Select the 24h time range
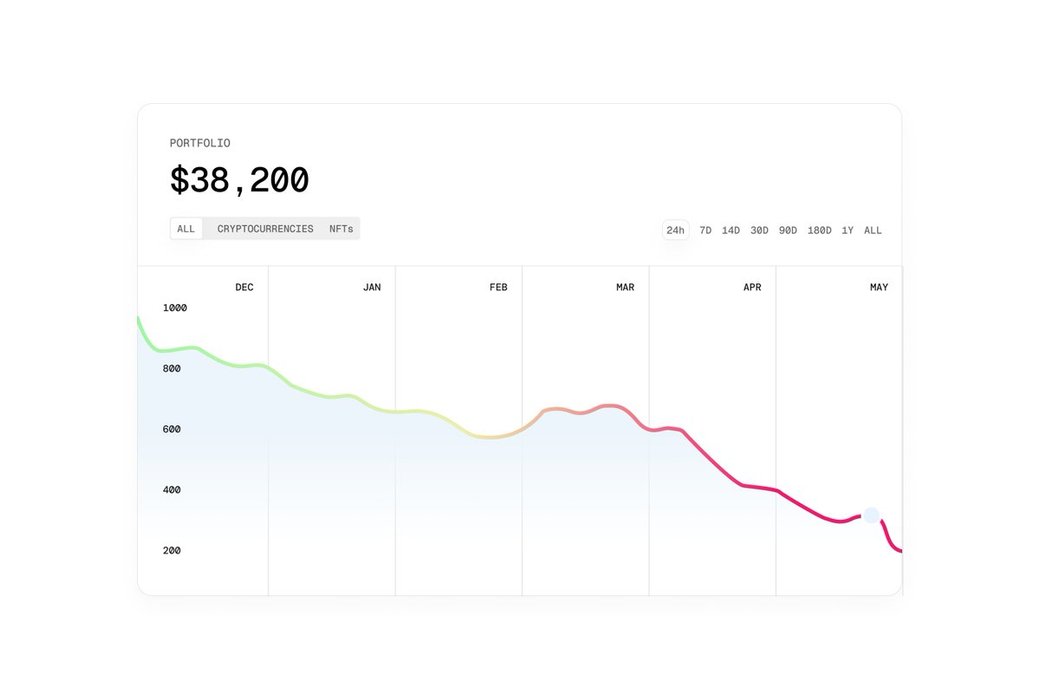 coord(676,231)
